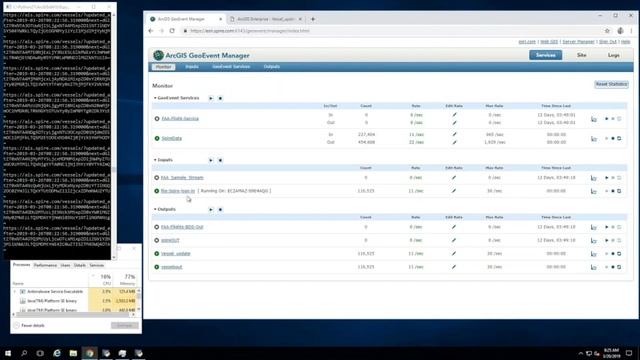640x360 pixels.
Task: Open a new browser tab
Action: (x=313, y=19)
